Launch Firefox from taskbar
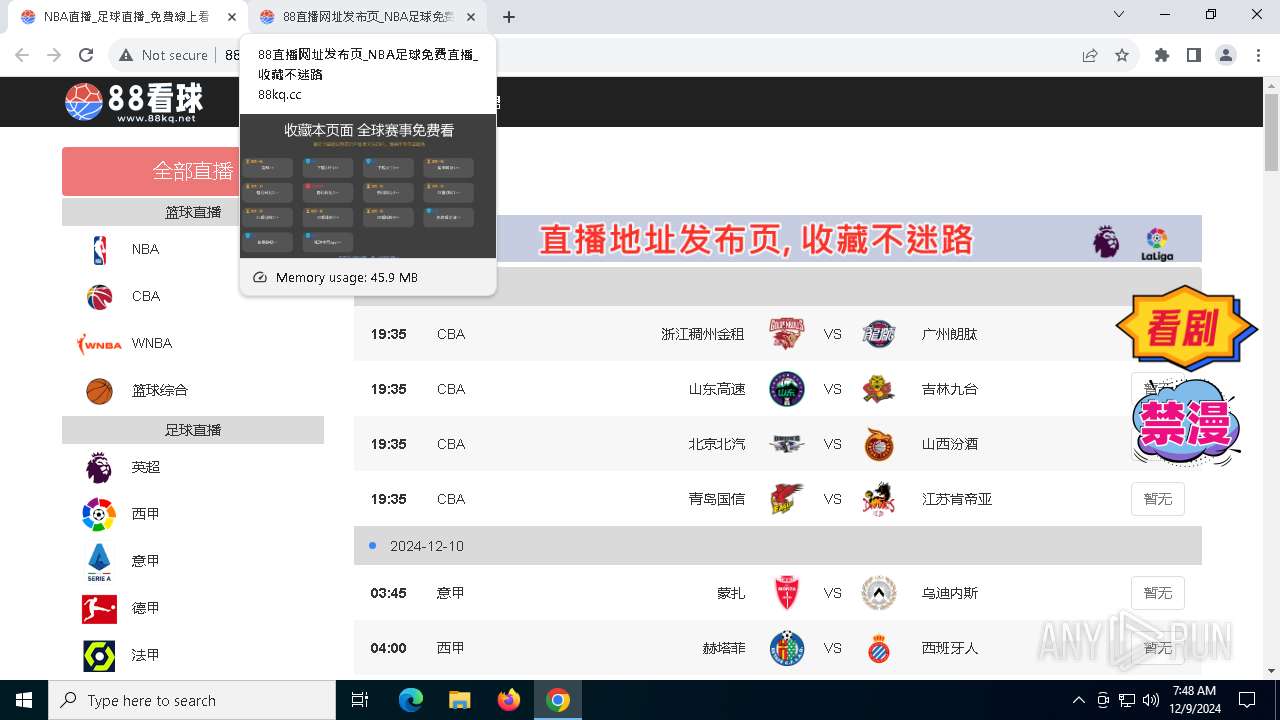The width and height of the screenshot is (1280, 720). click(509, 700)
